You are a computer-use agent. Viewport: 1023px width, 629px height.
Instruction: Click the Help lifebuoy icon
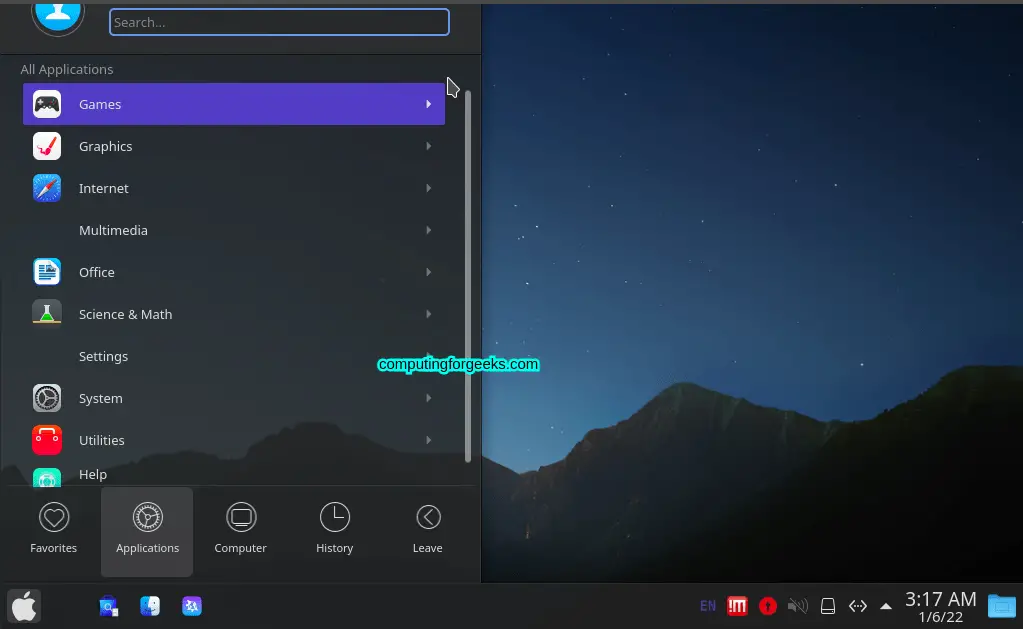47,478
